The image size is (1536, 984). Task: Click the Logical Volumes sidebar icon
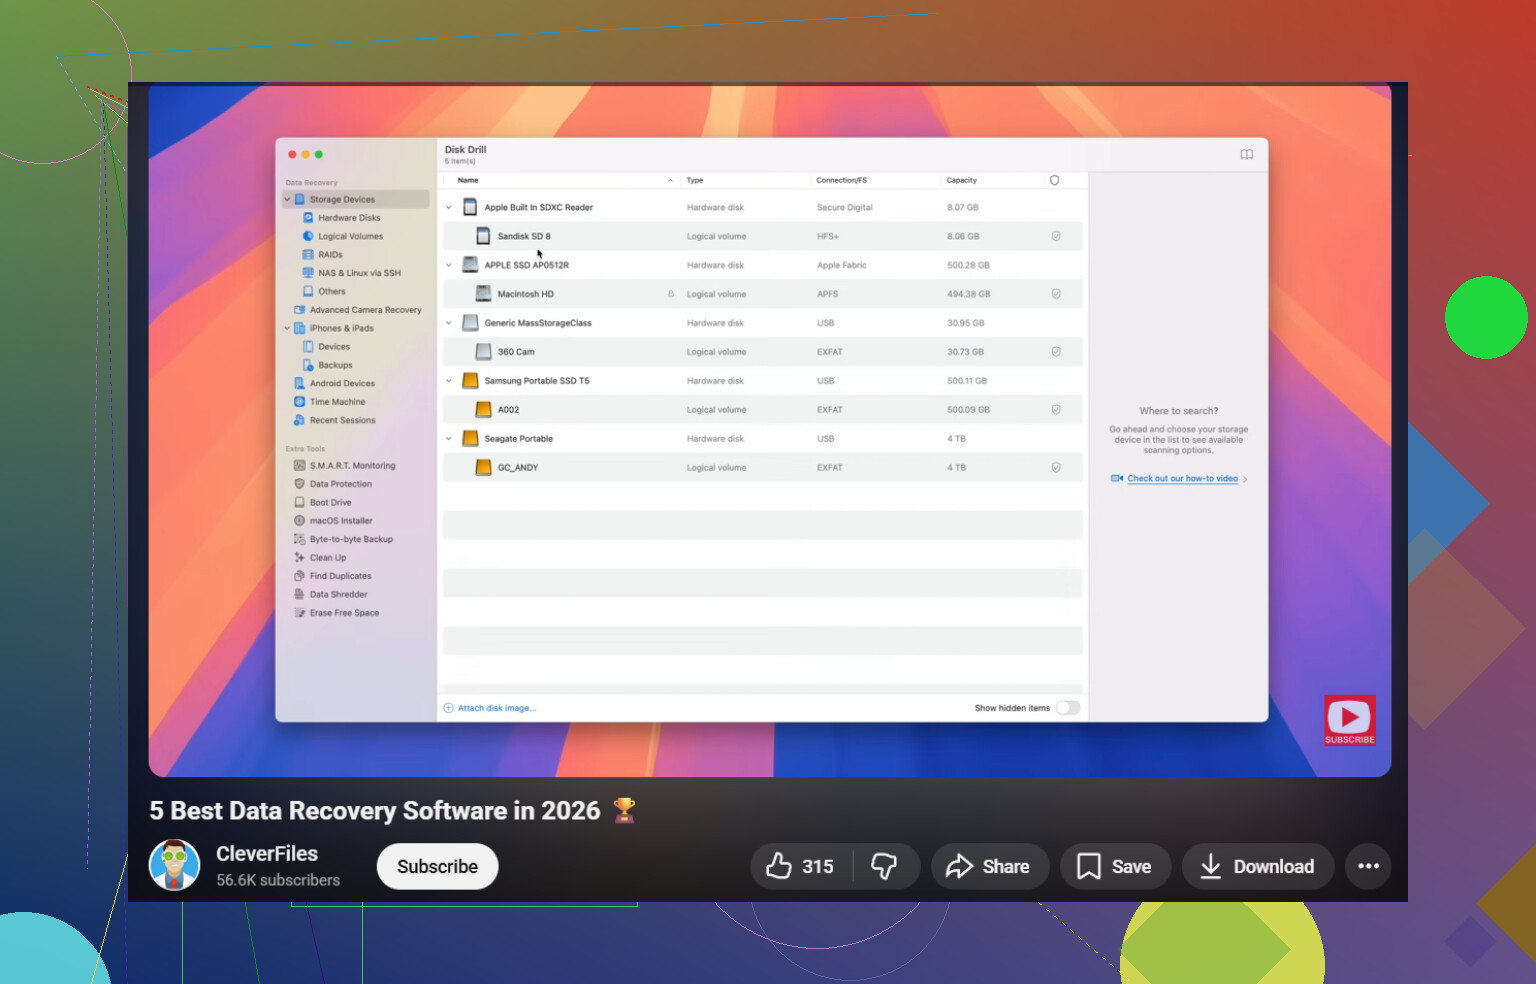pyautogui.click(x=308, y=236)
